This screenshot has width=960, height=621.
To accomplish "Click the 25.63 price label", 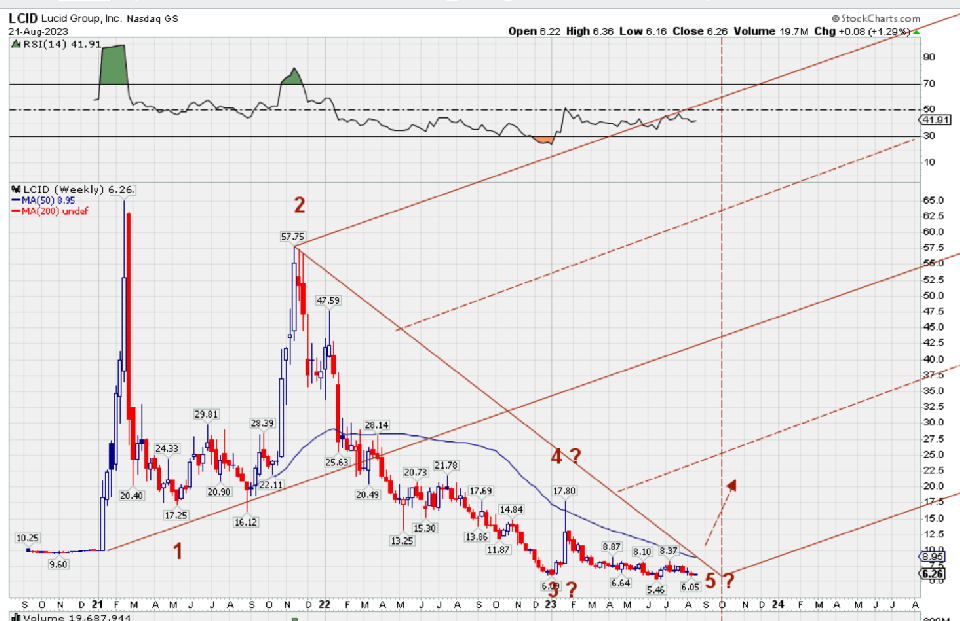I will 337,462.
